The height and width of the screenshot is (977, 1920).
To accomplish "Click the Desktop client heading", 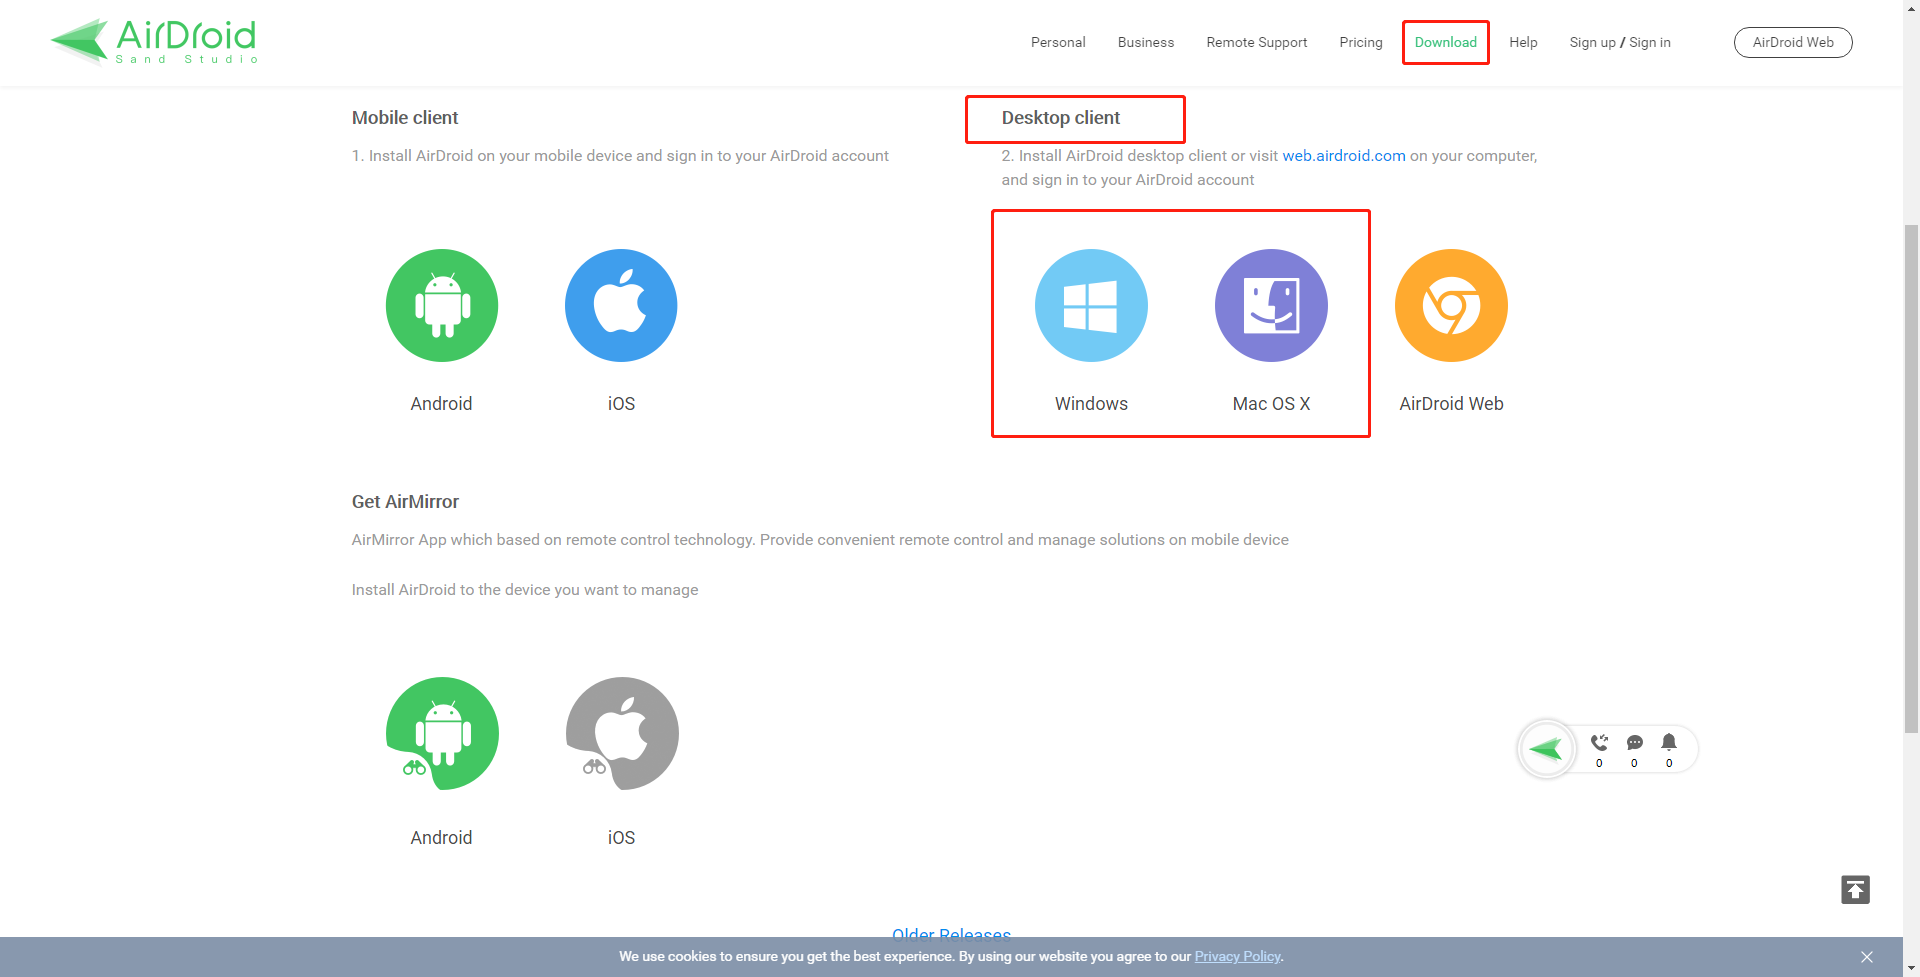I will (1061, 118).
